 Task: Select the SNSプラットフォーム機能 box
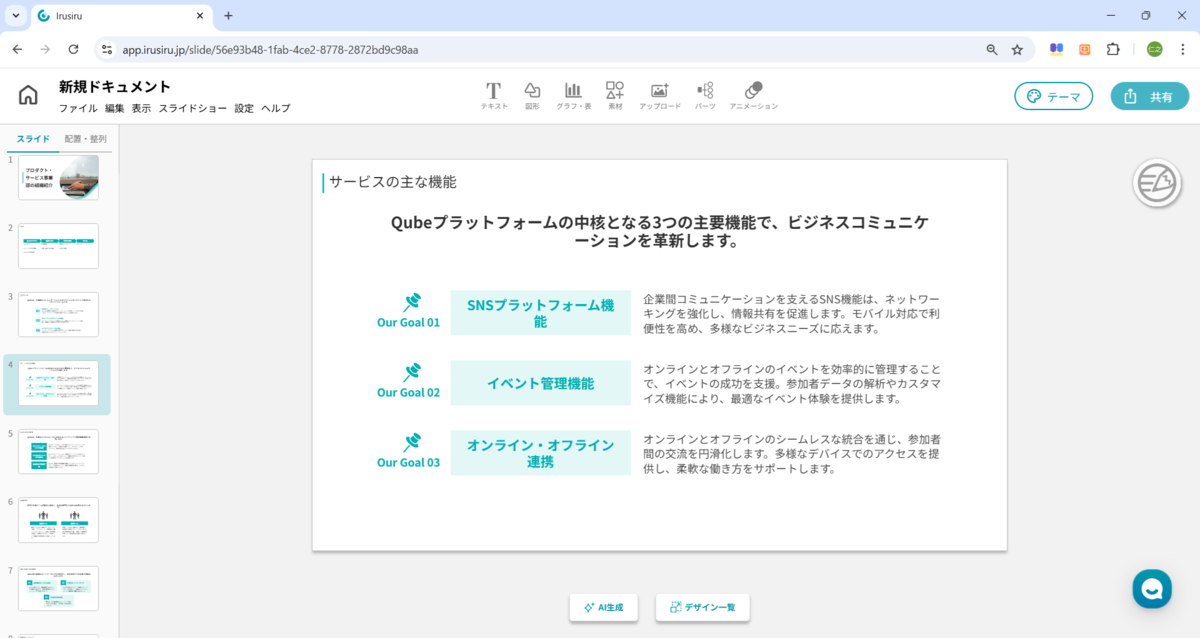(541, 313)
